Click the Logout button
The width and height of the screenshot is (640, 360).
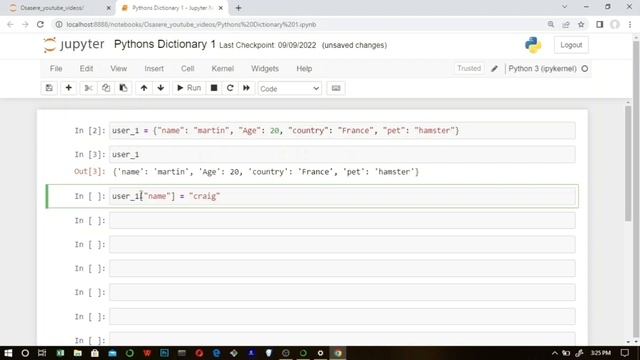pos(571,45)
